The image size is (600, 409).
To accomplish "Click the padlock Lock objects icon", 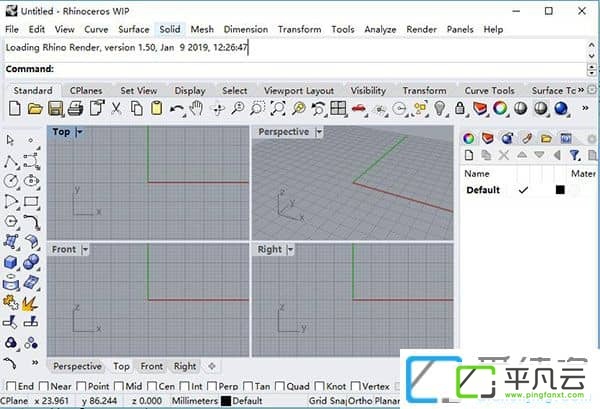I will click(x=460, y=109).
